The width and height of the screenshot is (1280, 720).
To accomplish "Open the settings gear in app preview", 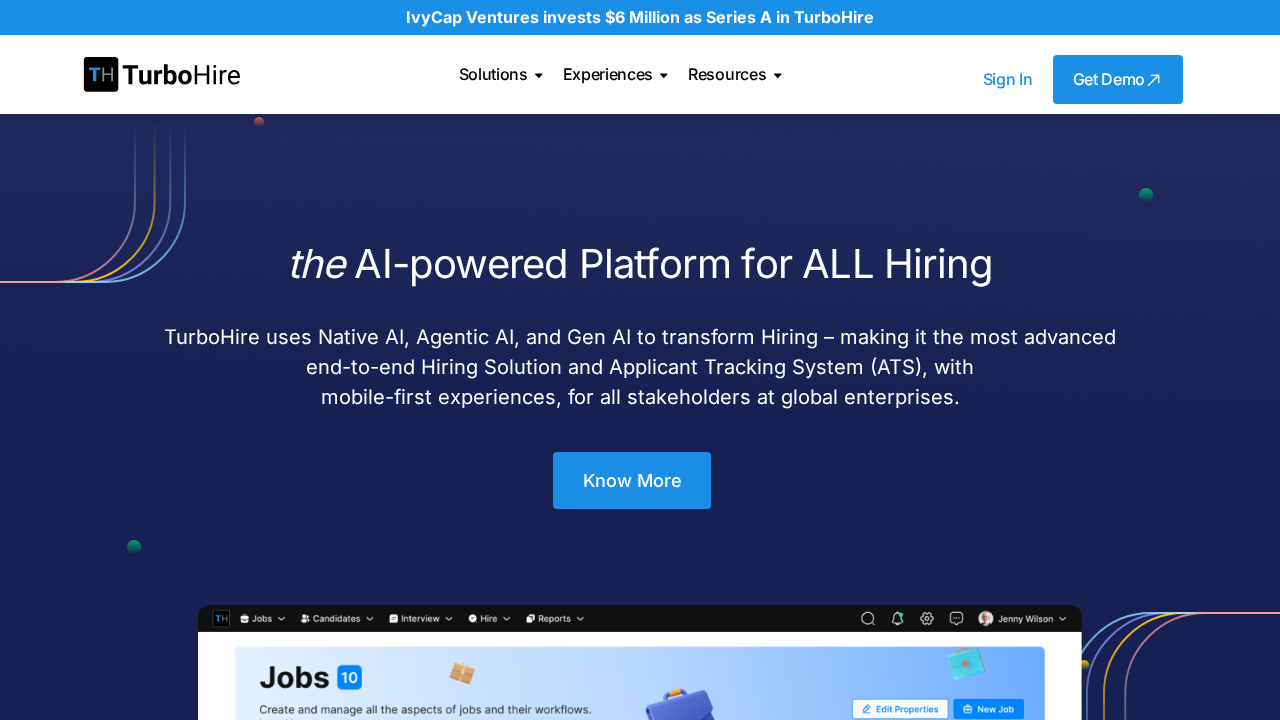I will [x=927, y=619].
